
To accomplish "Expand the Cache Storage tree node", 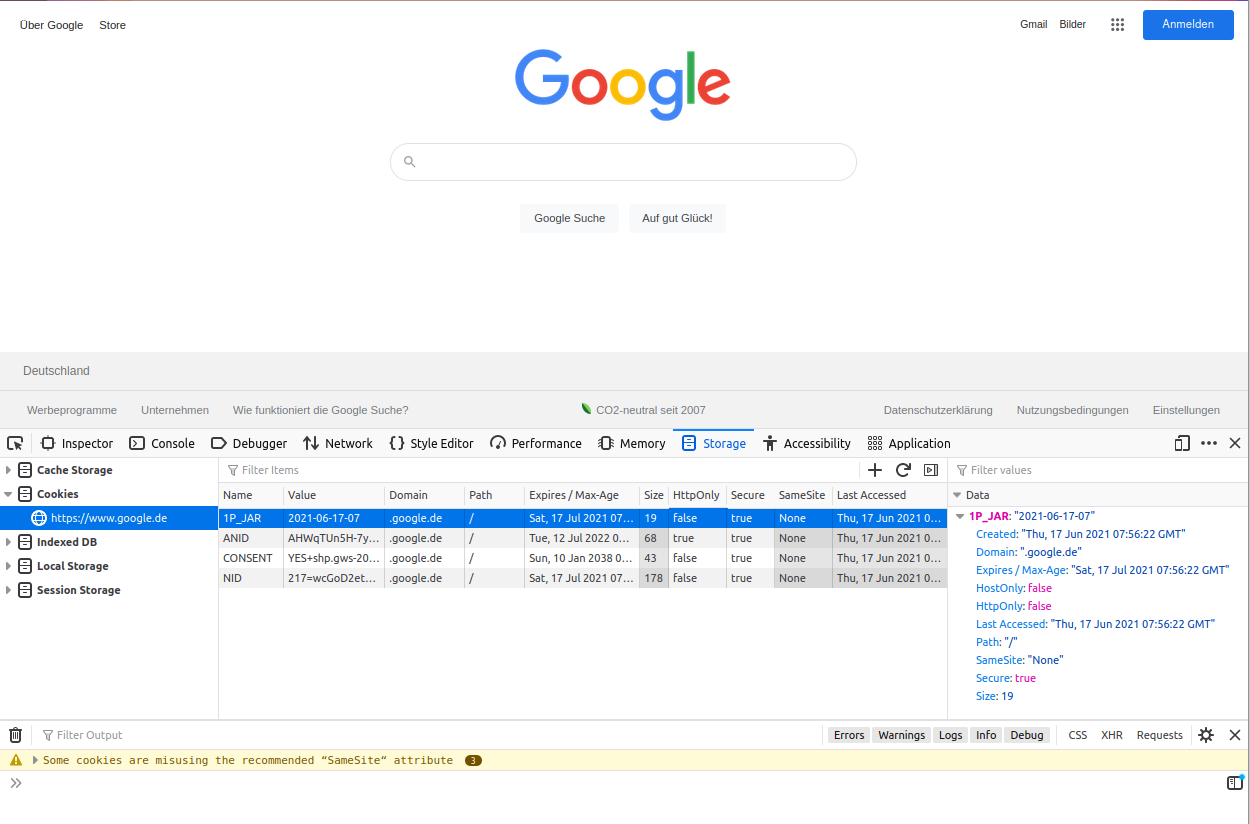I will pos(9,470).
